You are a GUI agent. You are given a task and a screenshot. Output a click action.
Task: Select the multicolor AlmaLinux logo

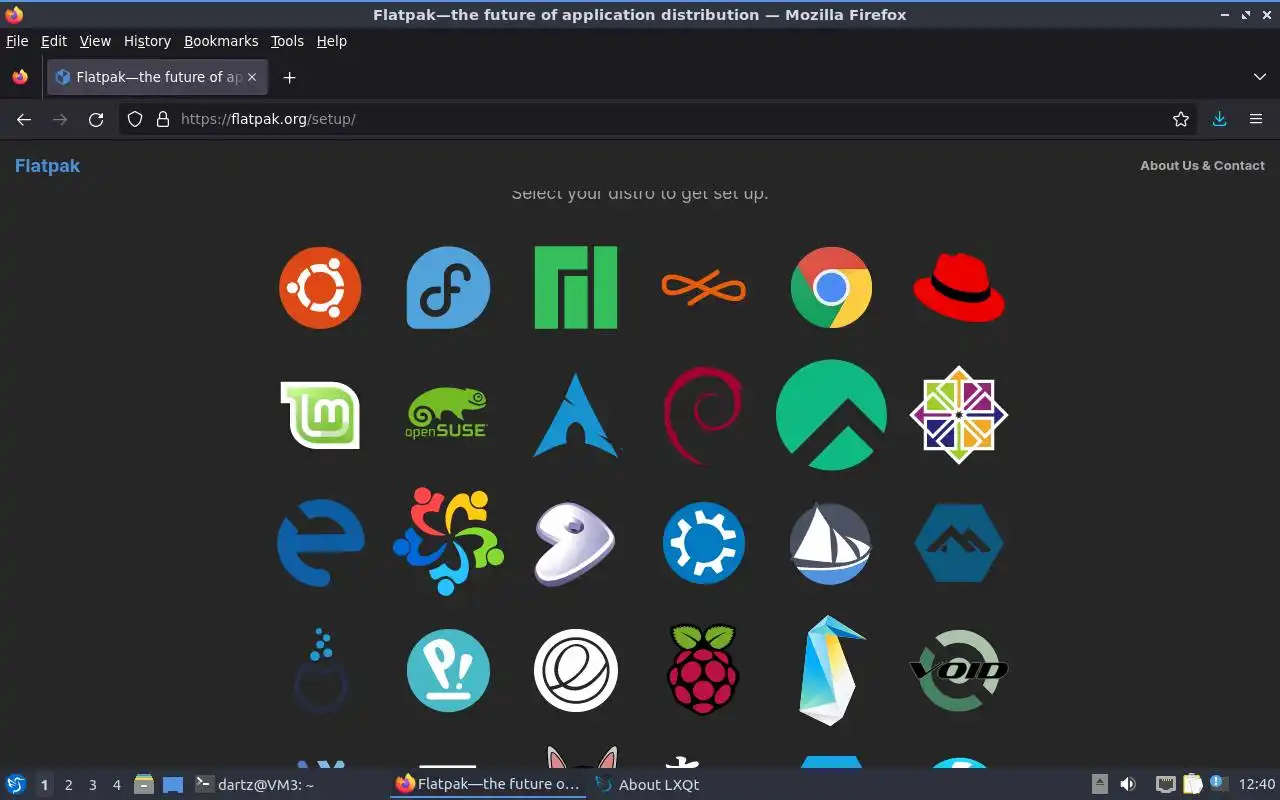point(448,541)
